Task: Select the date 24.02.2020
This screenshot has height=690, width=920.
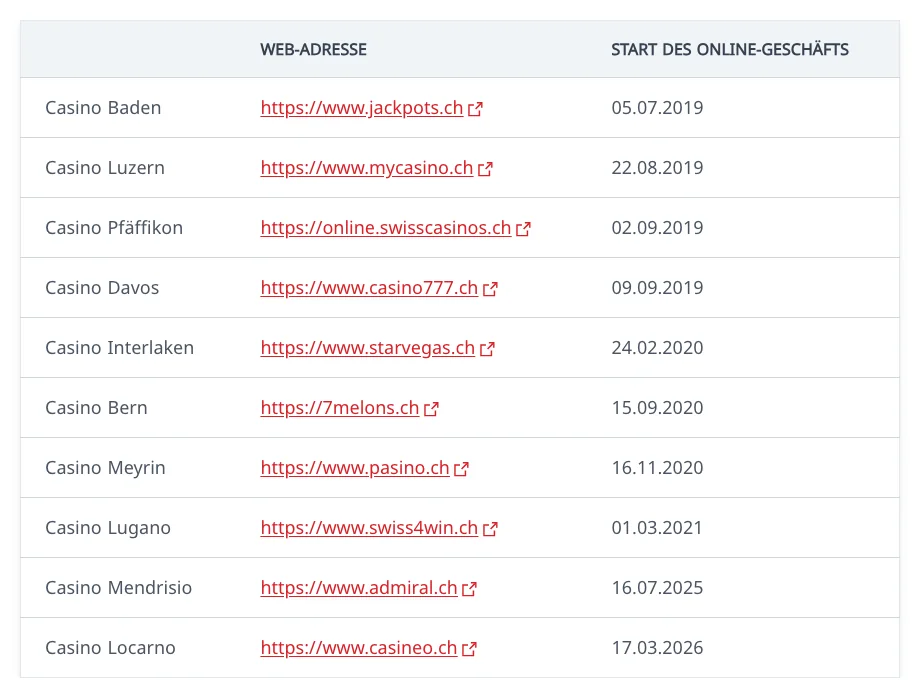Action: tap(657, 348)
